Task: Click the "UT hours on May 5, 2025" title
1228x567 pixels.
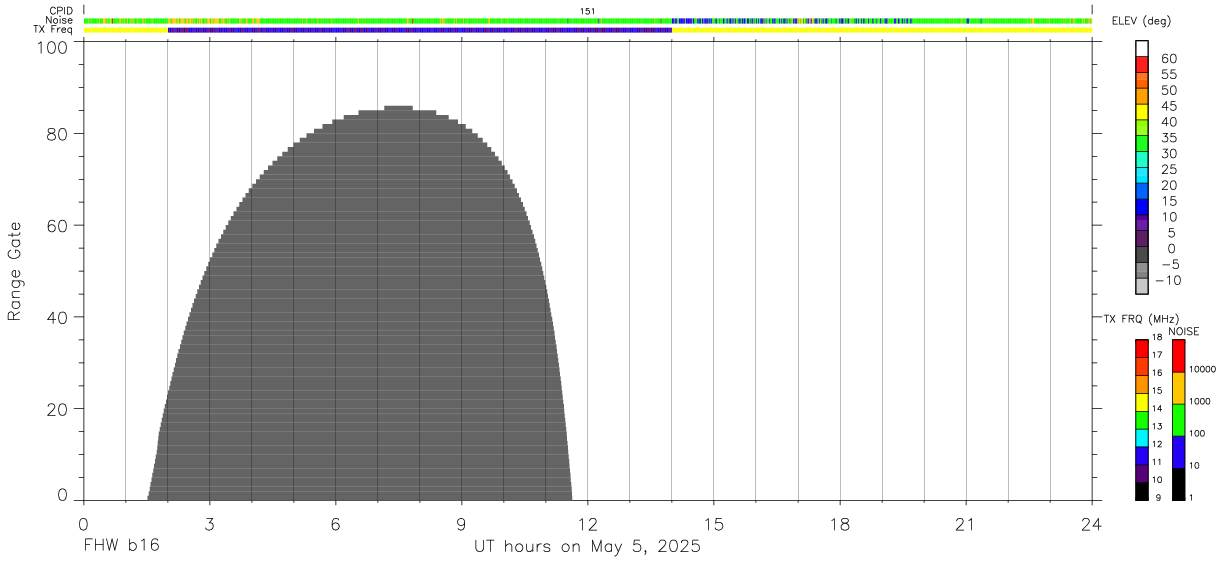Action: tap(587, 547)
